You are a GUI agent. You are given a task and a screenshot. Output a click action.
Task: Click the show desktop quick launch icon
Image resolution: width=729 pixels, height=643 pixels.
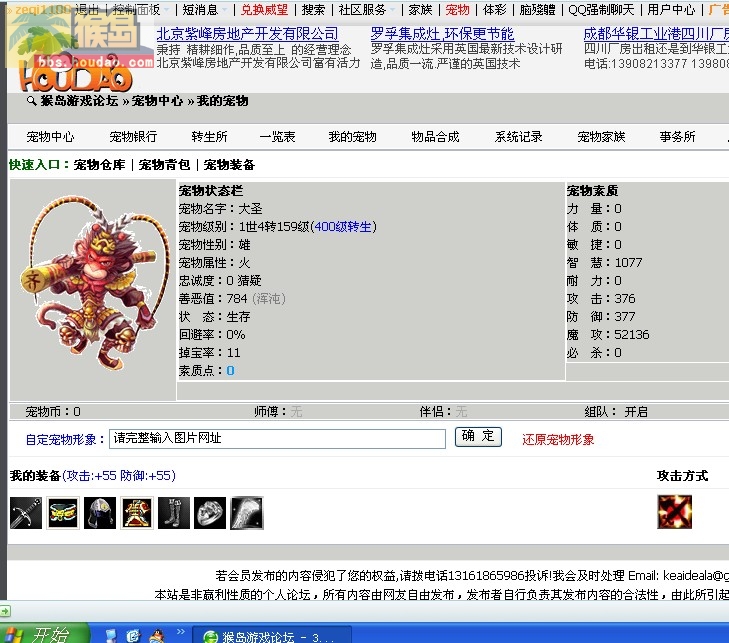pyautogui.click(x=111, y=636)
